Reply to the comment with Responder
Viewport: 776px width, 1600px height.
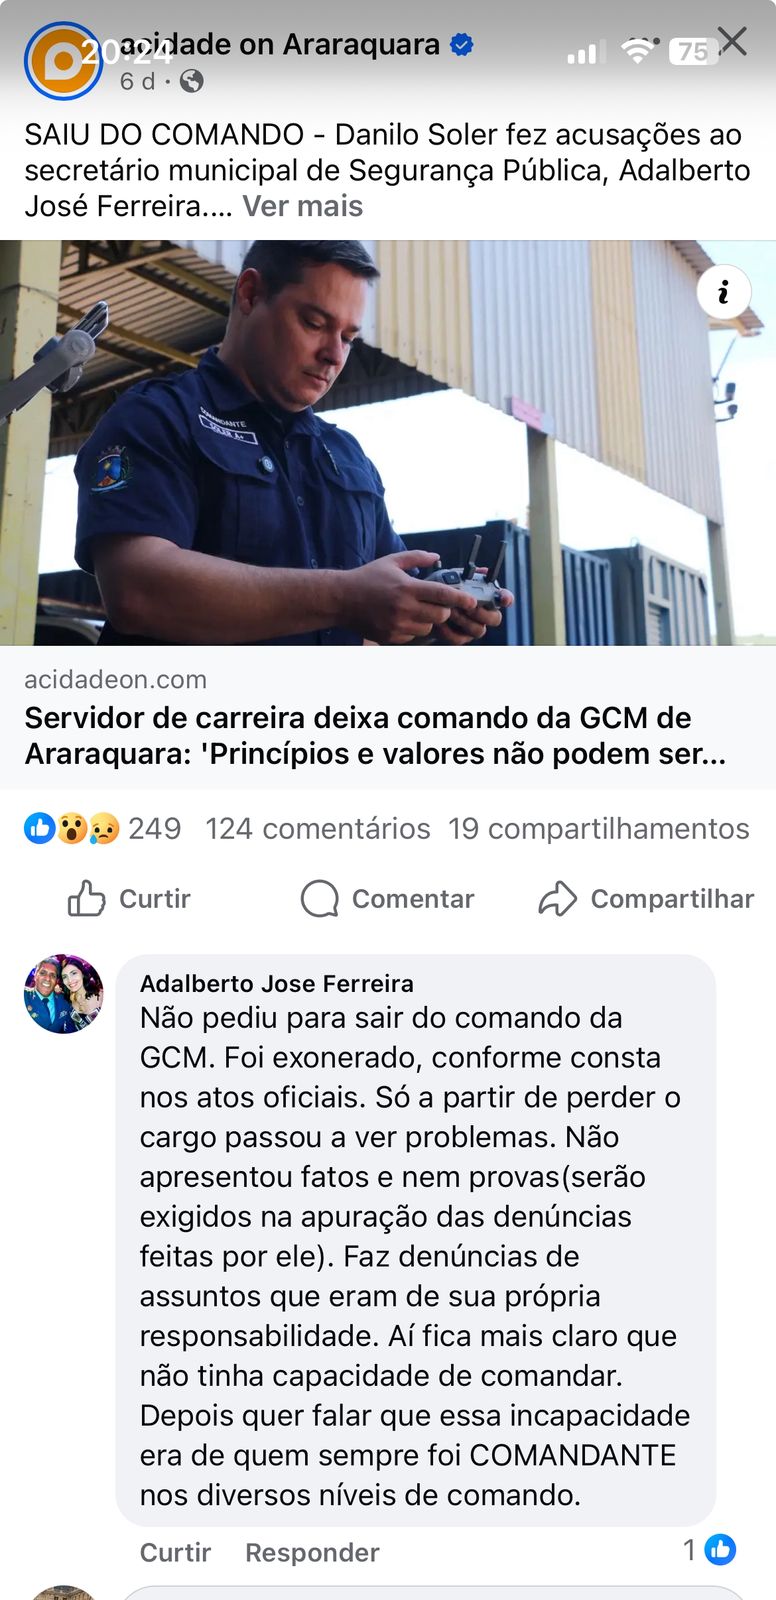(312, 1552)
